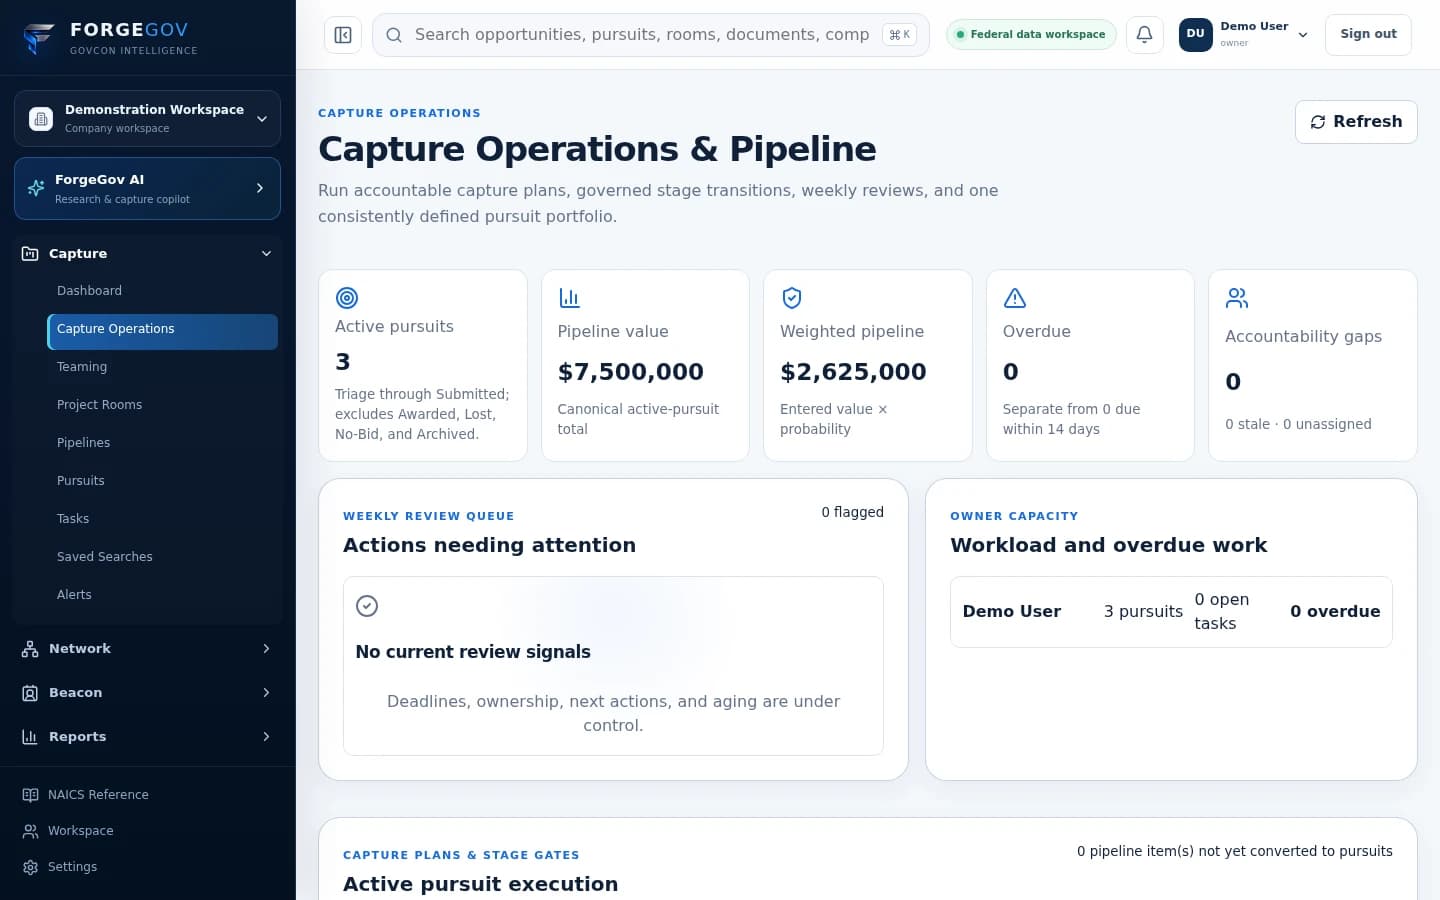Click the Pipeline value chart icon
The width and height of the screenshot is (1440, 900).
(569, 297)
